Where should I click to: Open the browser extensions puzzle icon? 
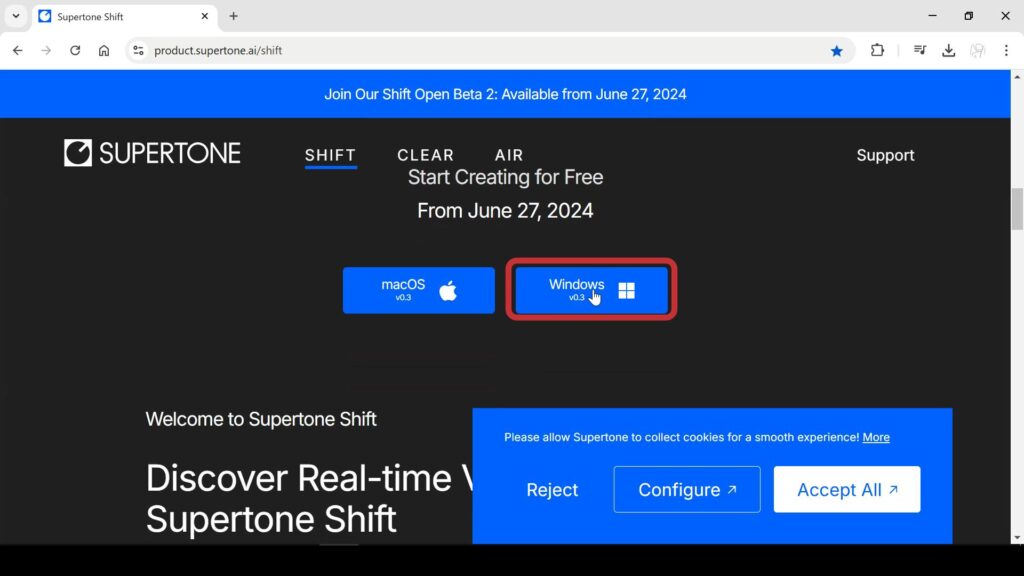click(877, 51)
